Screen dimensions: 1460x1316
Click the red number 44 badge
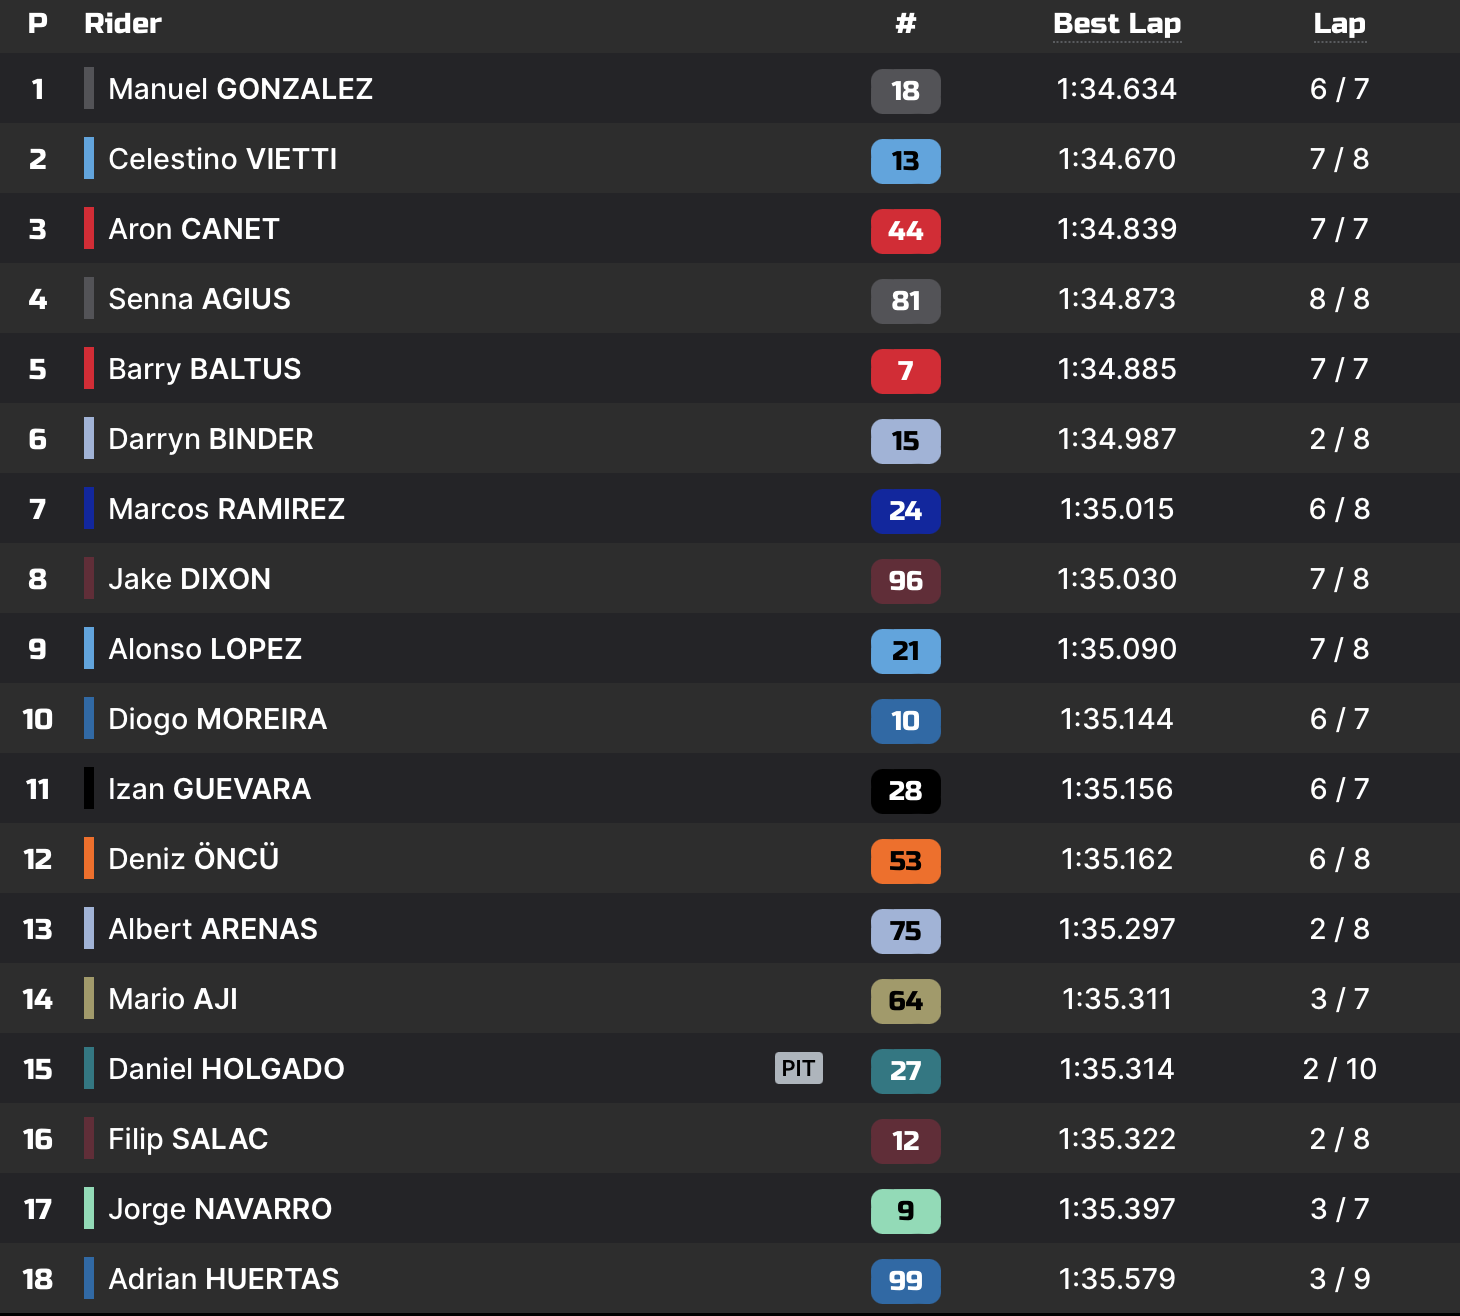point(905,231)
